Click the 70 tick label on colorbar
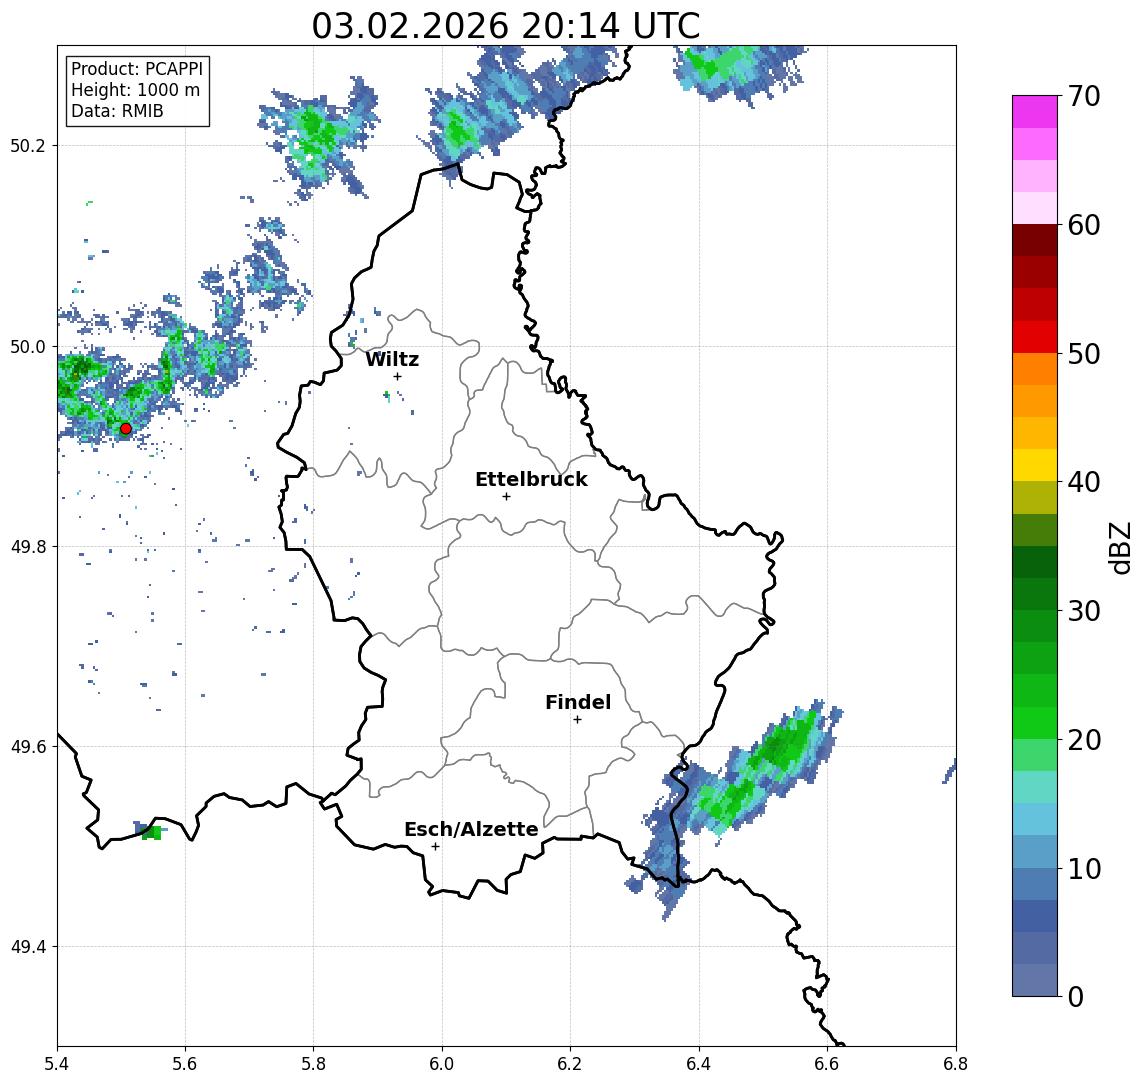This screenshot has height=1084, width=1145. [1084, 96]
